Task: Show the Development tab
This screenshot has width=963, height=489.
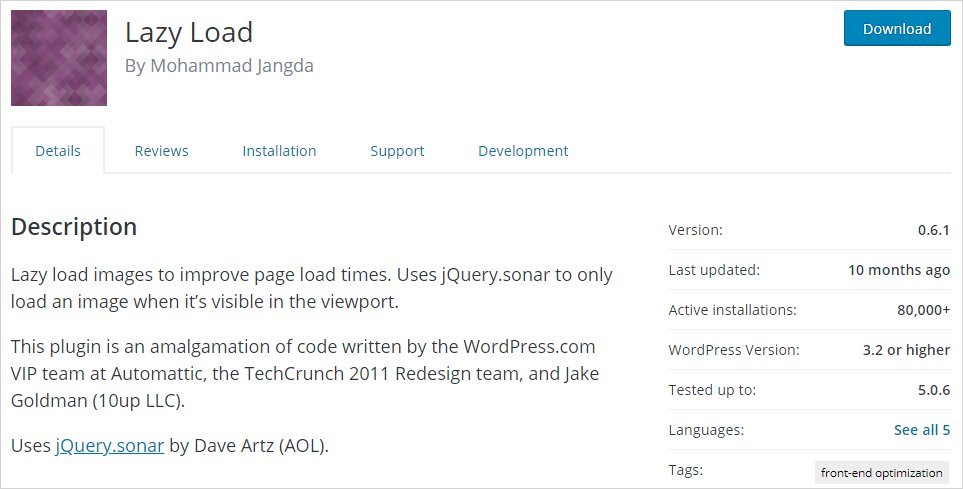Action: [x=523, y=151]
